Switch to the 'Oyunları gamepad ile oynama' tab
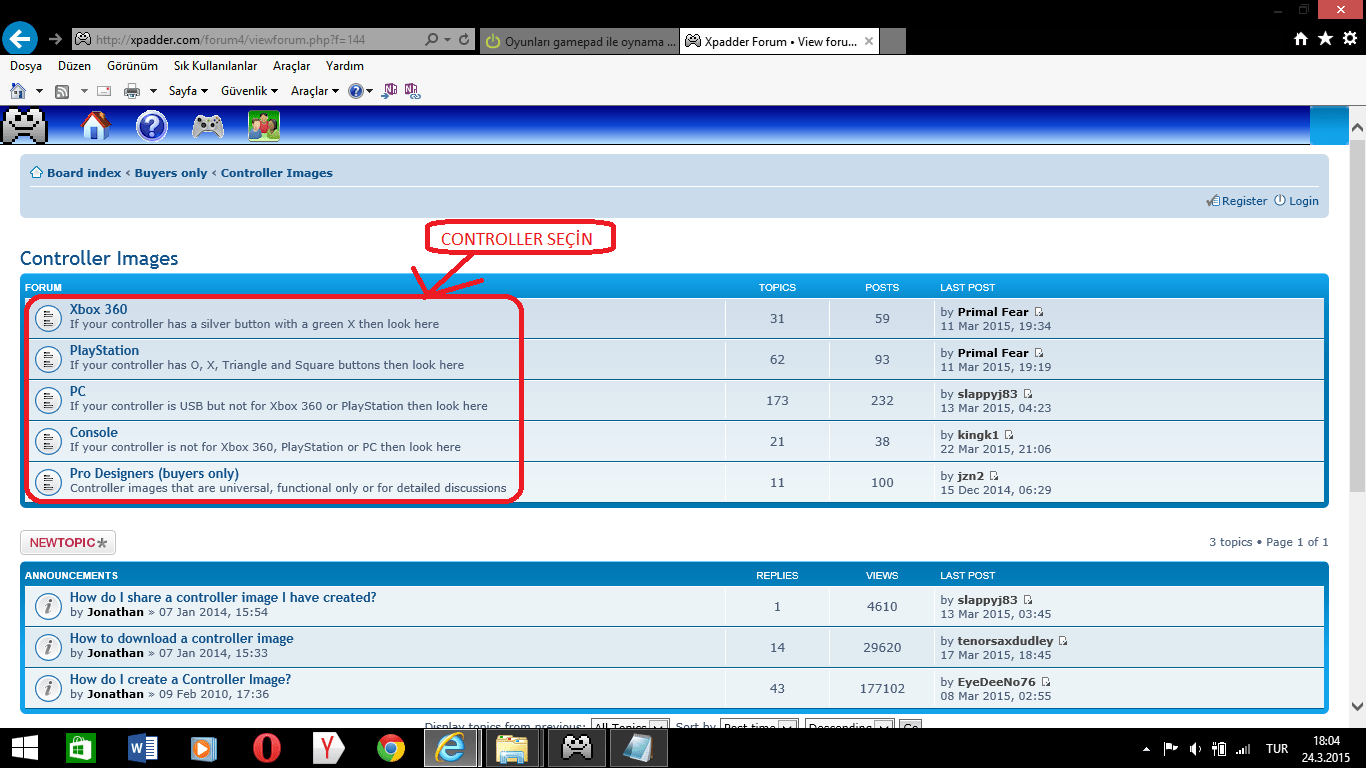The image size is (1366, 768). pos(579,41)
